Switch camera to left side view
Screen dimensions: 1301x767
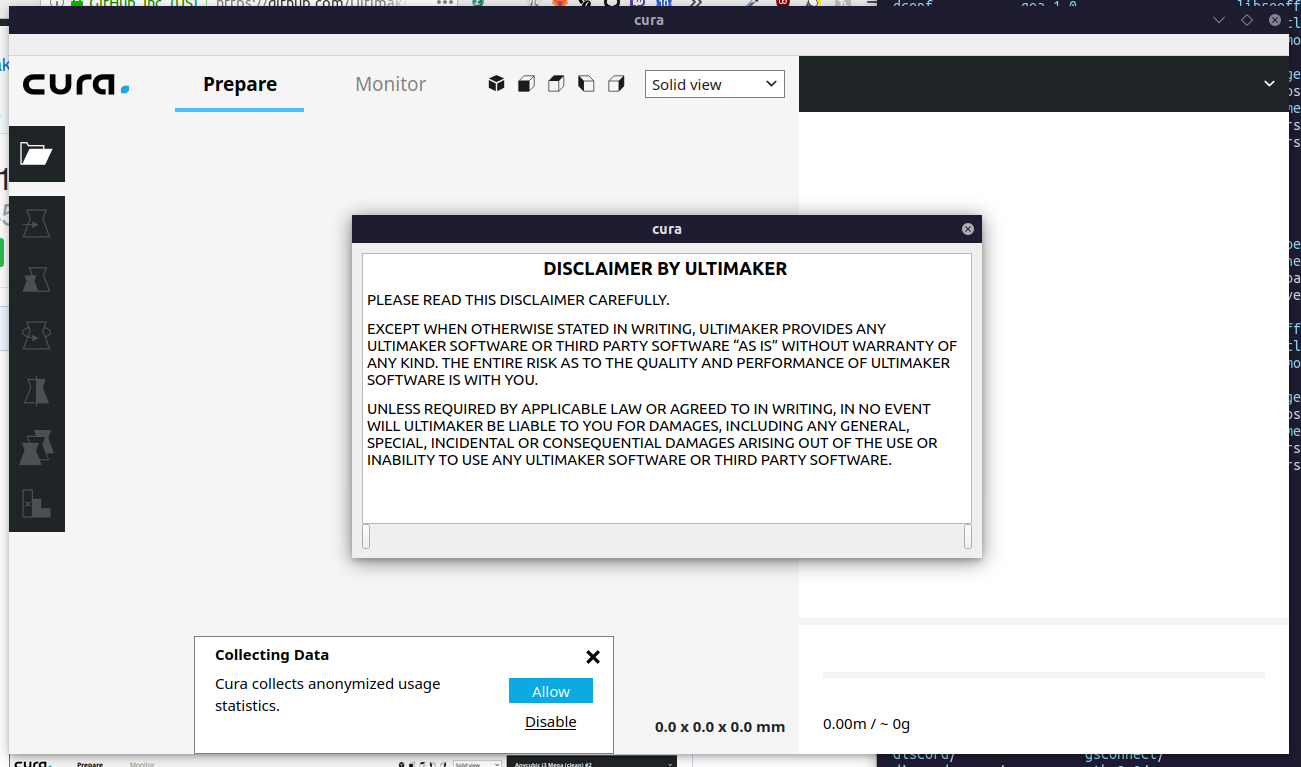(586, 83)
